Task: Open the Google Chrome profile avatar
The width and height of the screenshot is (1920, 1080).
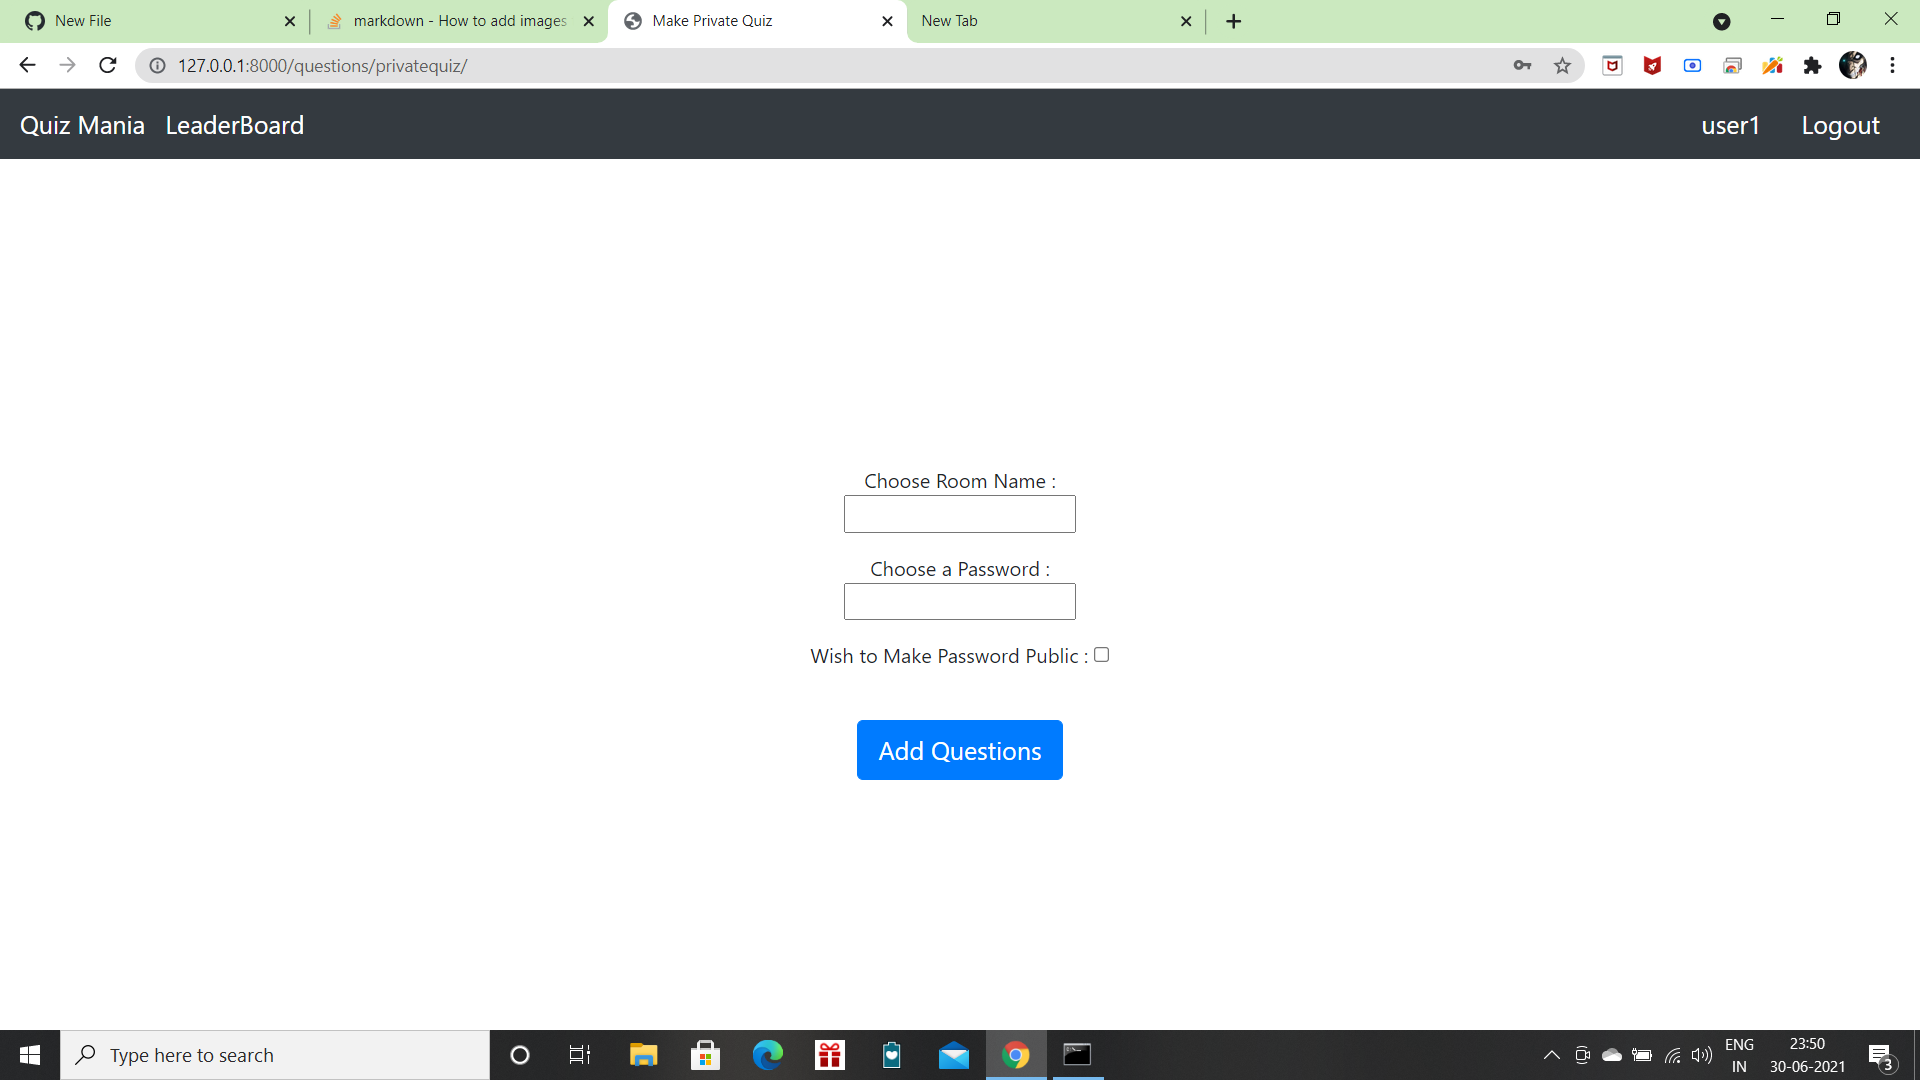Action: point(1854,65)
